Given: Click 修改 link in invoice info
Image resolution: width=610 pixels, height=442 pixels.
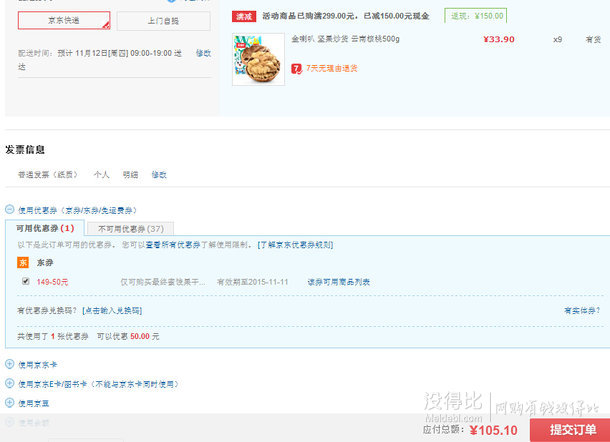Looking at the screenshot, I should coord(159,175).
